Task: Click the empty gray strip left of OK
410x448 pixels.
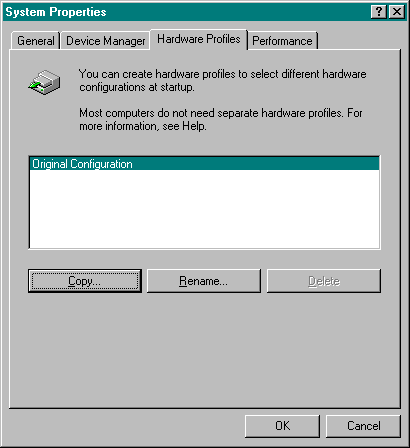Action: pos(127,426)
